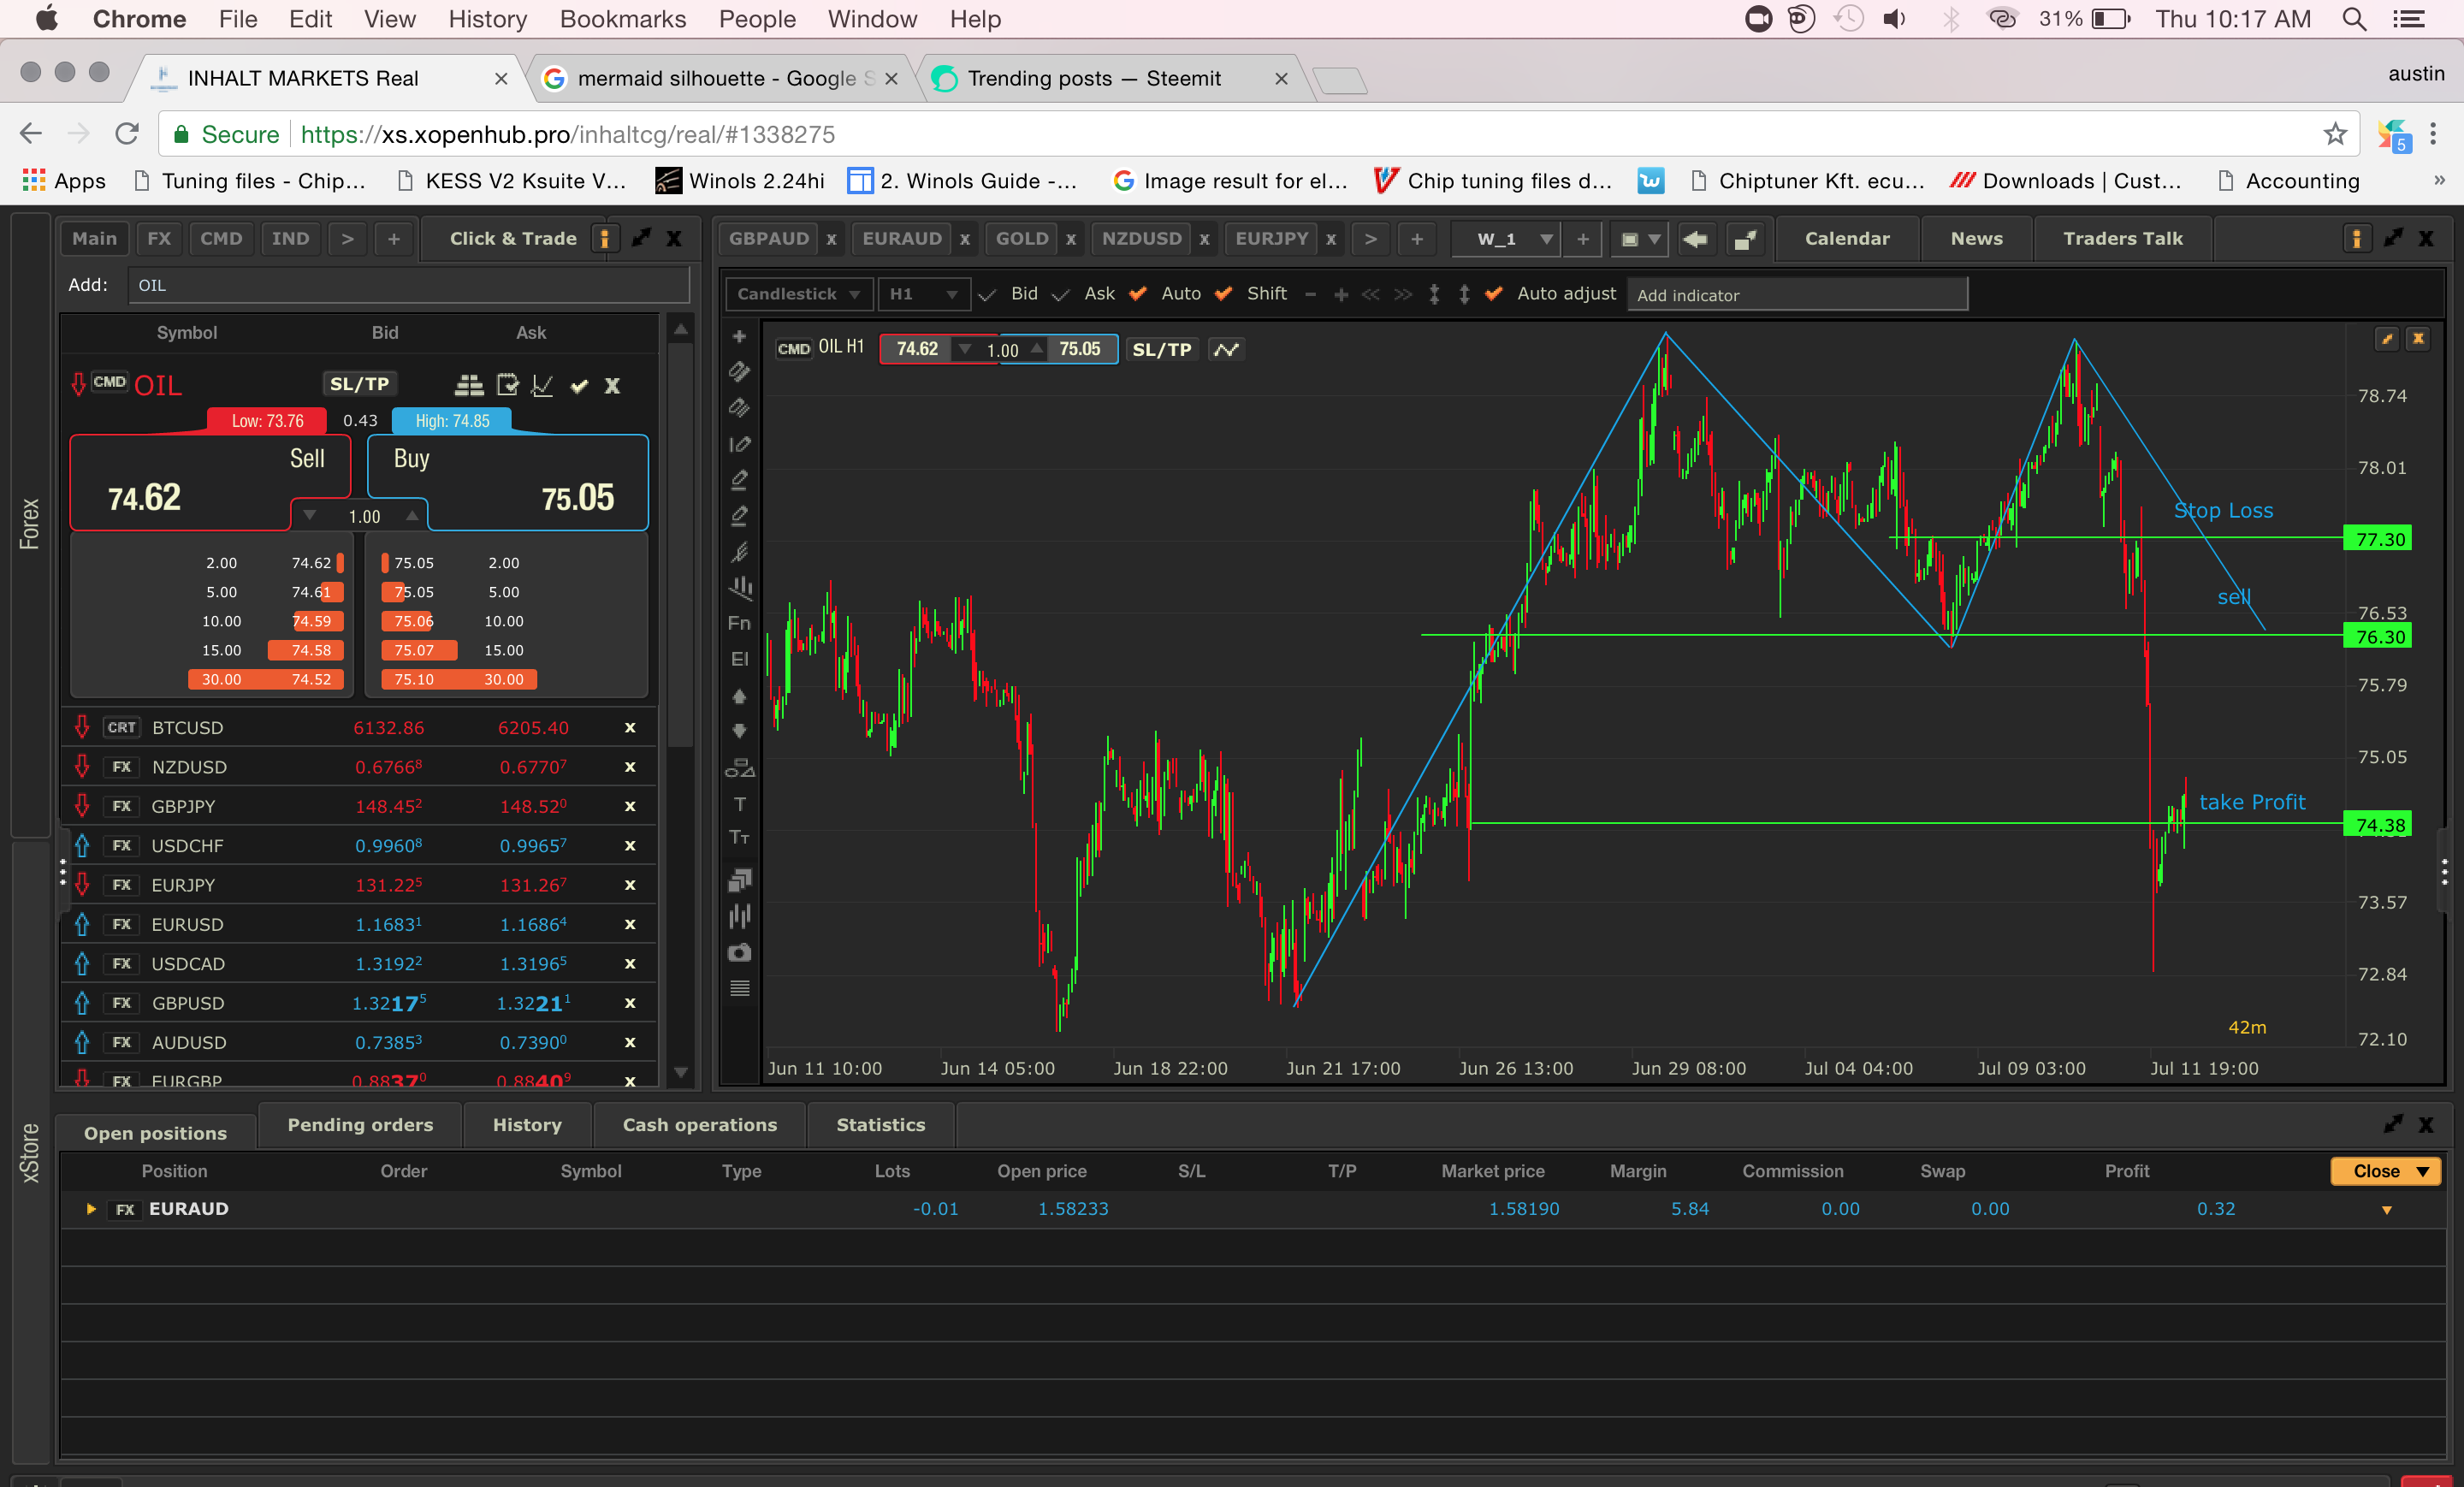Open the Candlestick chart type dropdown
Image resolution: width=2464 pixels, height=1487 pixels.
tap(798, 294)
